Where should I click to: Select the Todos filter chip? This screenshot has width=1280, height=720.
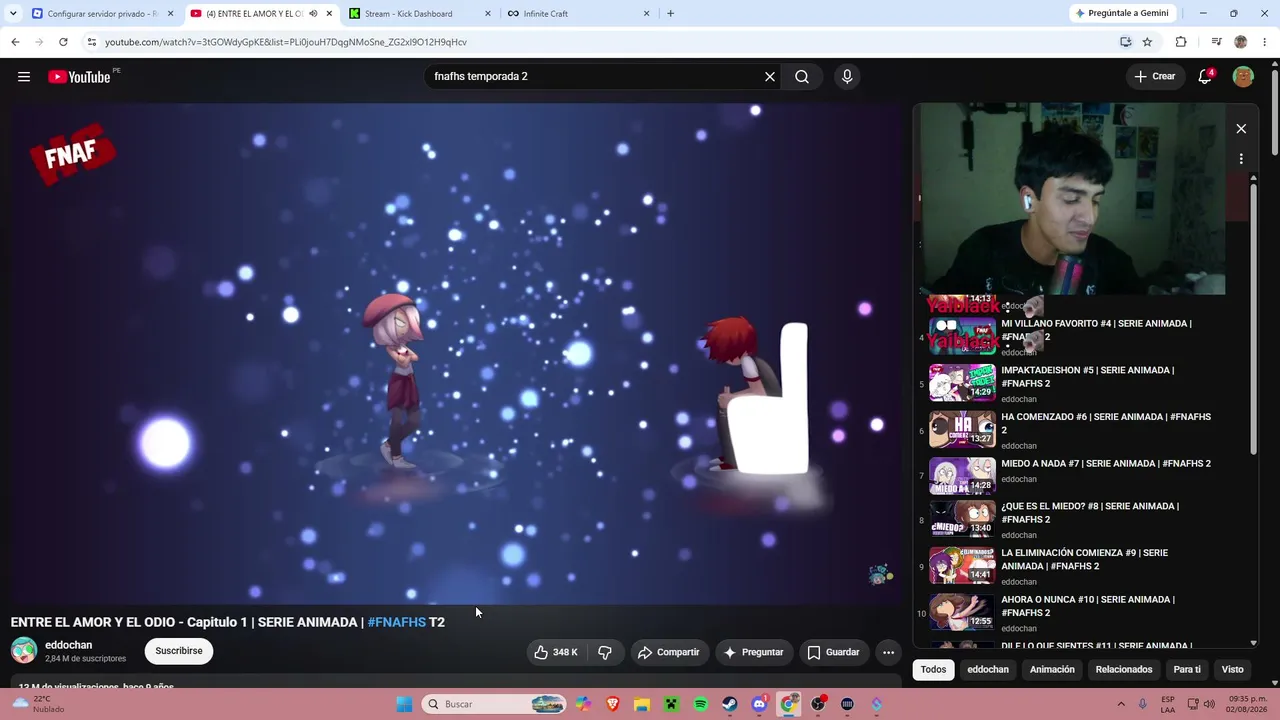coord(933,670)
